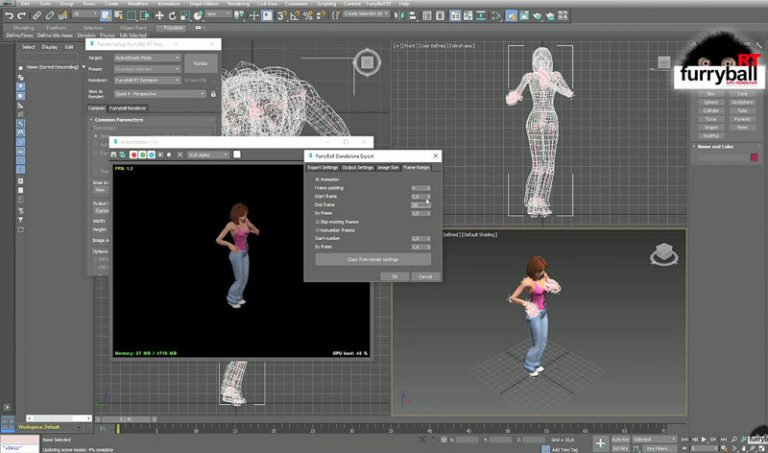
Task: Click the Redo arrow in main toolbar
Action: tap(22, 16)
